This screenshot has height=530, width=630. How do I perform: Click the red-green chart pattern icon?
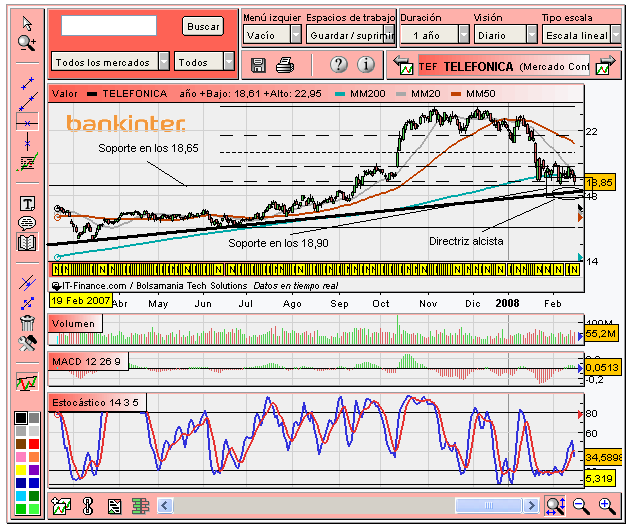click(x=27, y=382)
